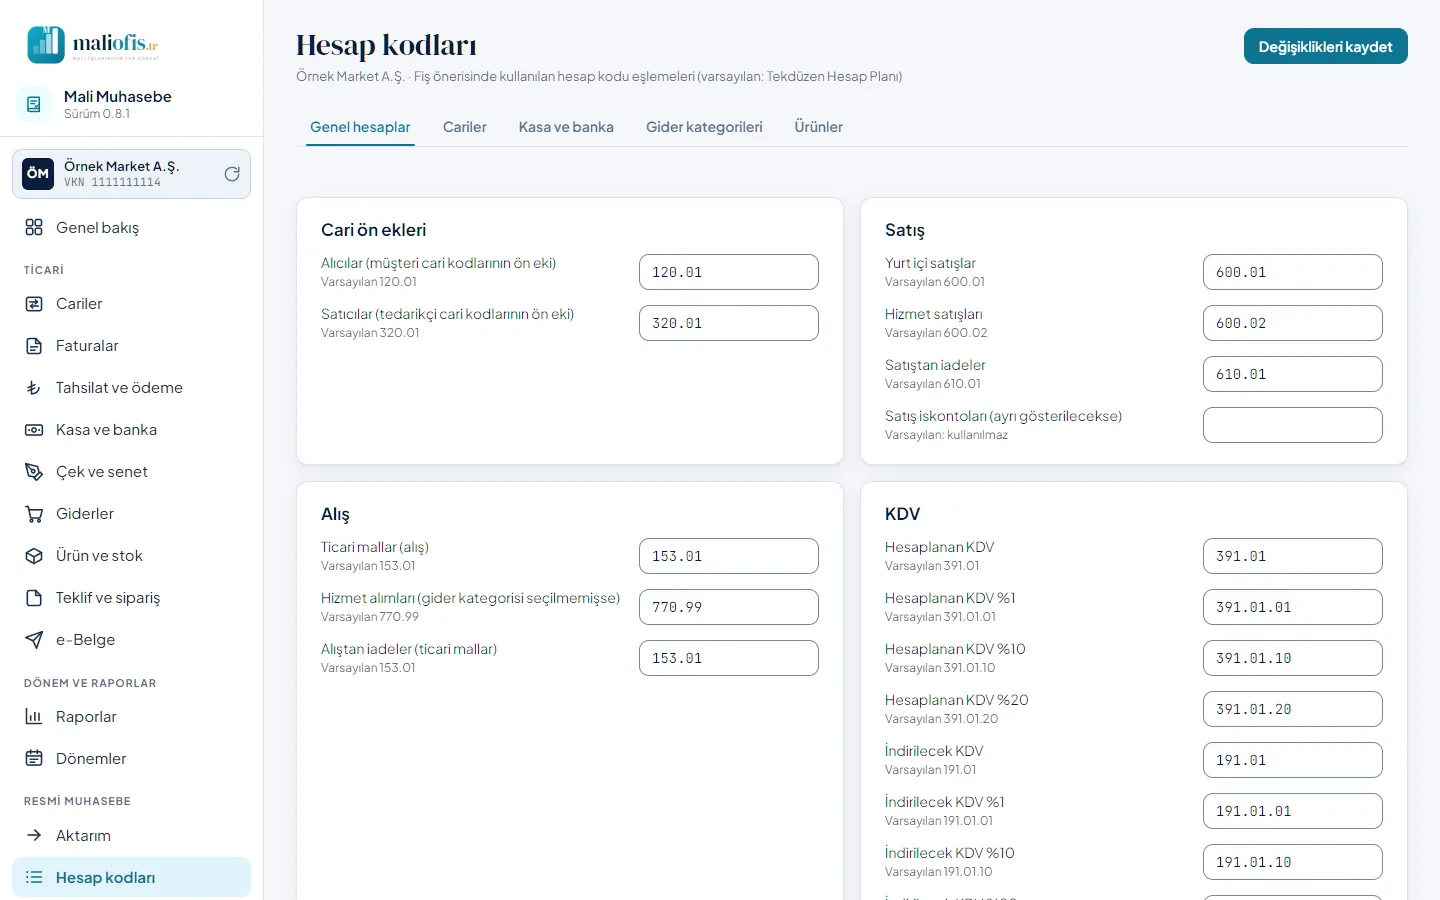Click the Faturalar document icon

click(34, 346)
